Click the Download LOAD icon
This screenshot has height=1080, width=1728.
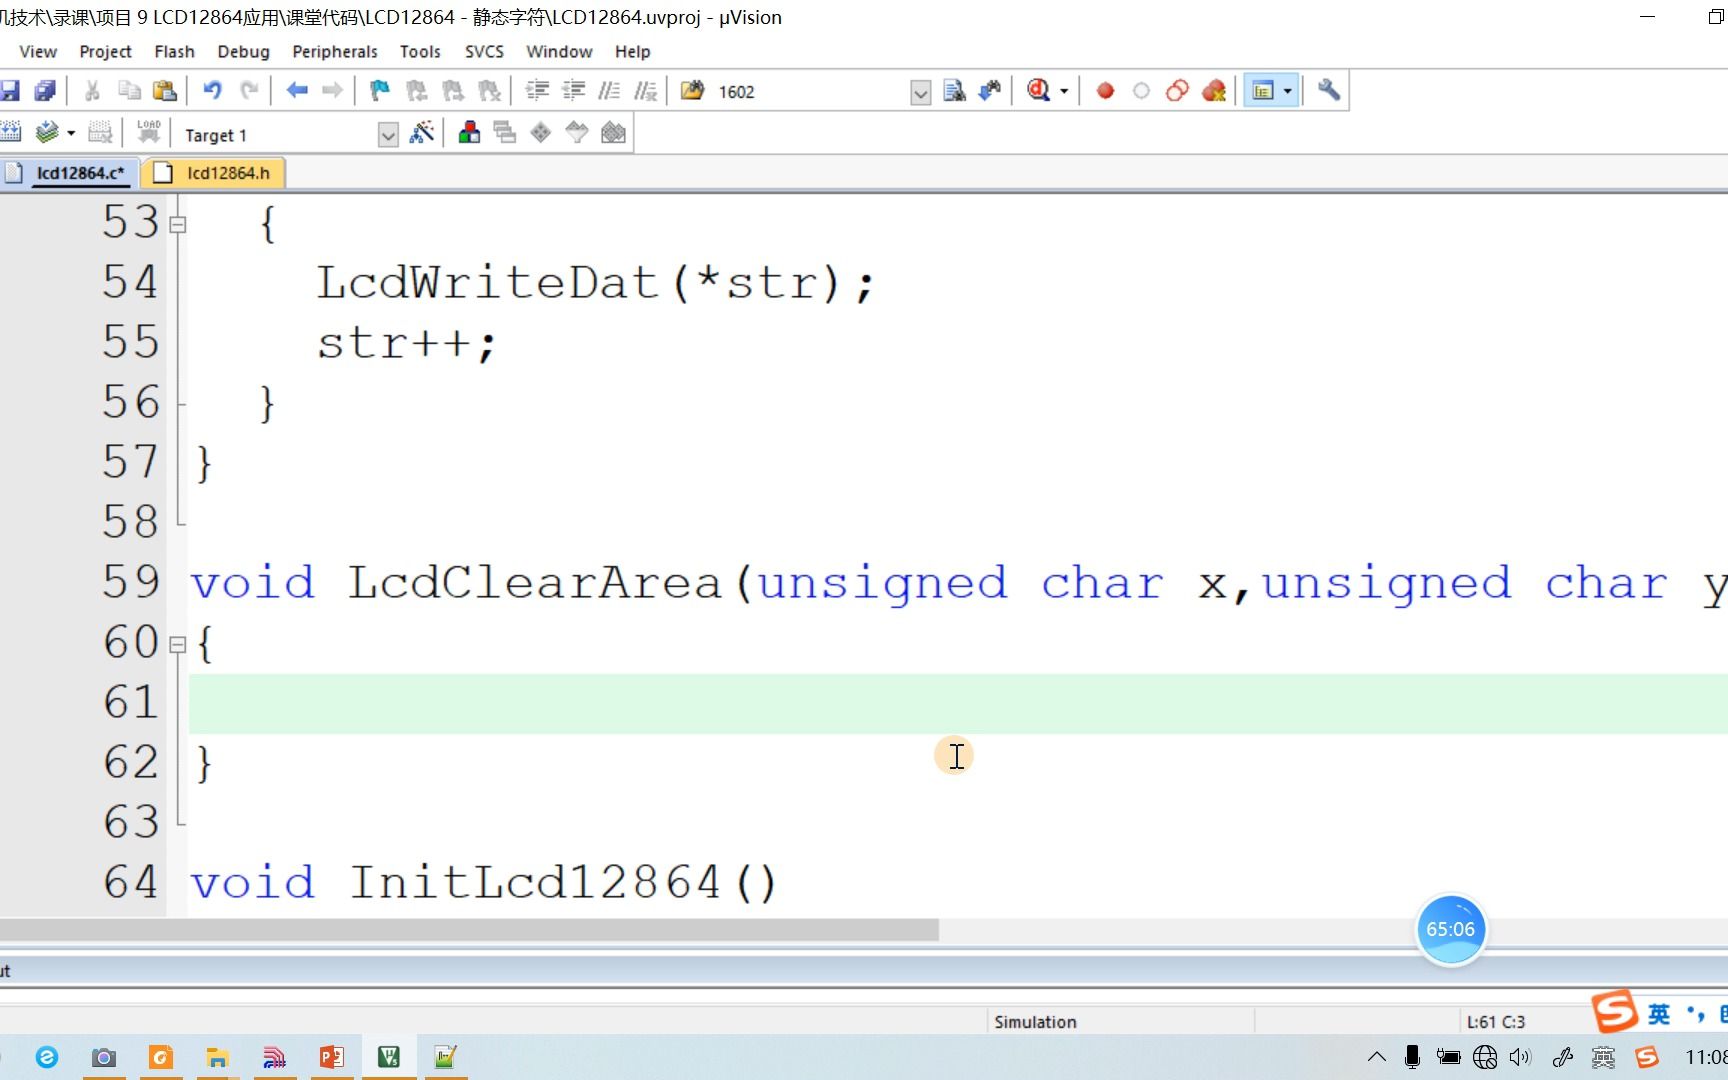[149, 132]
